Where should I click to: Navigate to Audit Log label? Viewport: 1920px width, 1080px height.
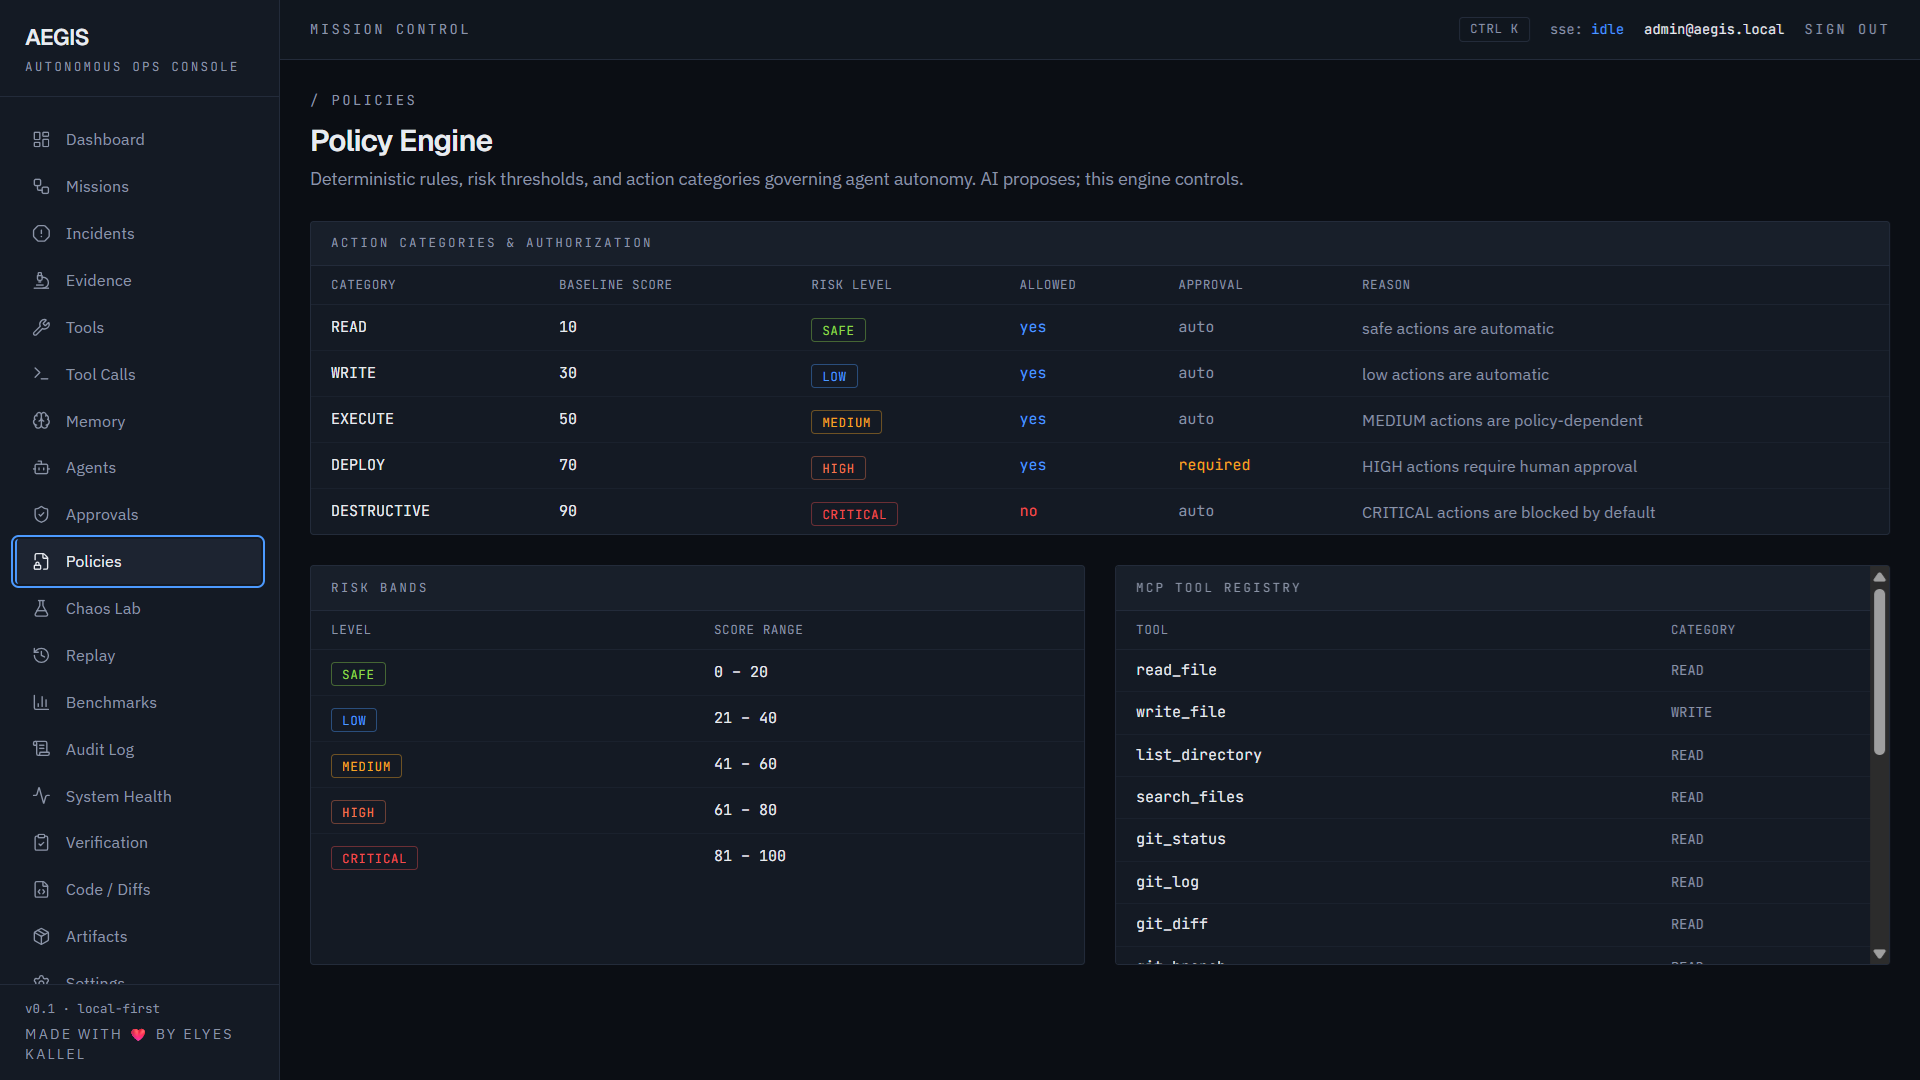(x=100, y=750)
